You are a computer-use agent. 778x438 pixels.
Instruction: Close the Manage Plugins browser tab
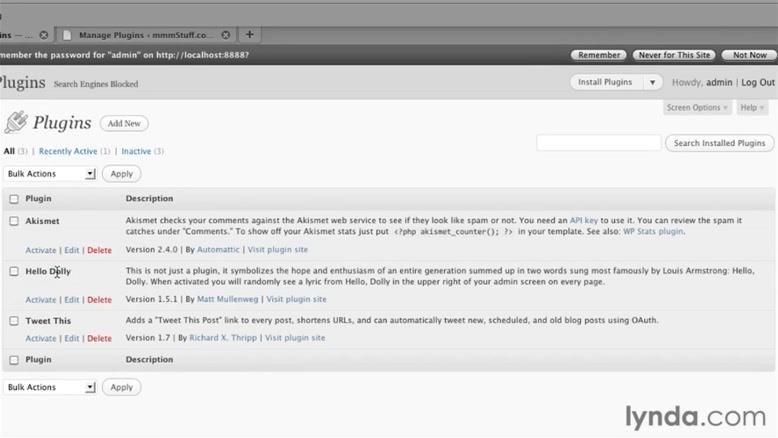[x=226, y=35]
